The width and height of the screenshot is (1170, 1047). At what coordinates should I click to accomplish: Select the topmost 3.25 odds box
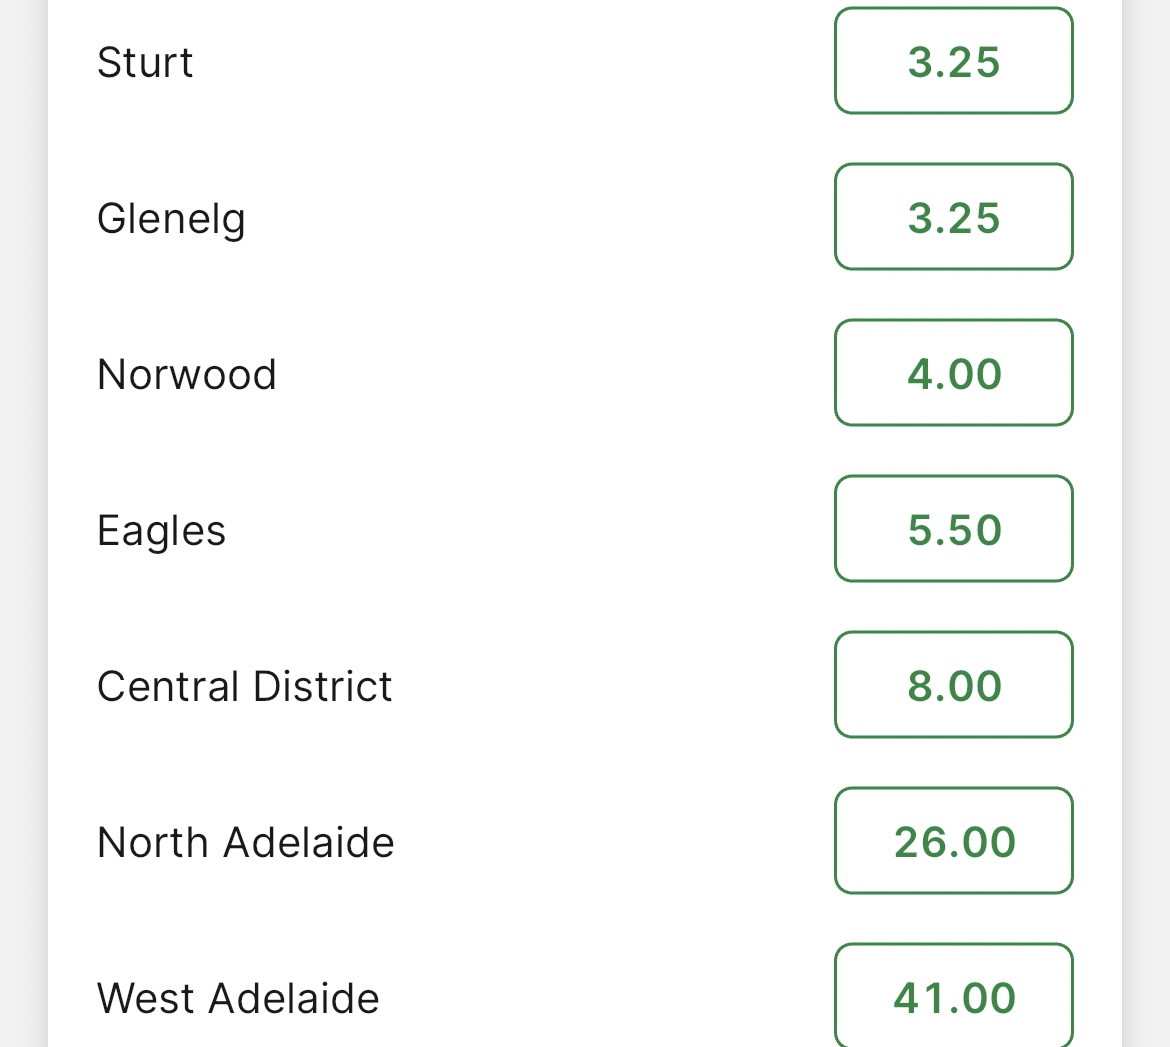[x=954, y=61]
